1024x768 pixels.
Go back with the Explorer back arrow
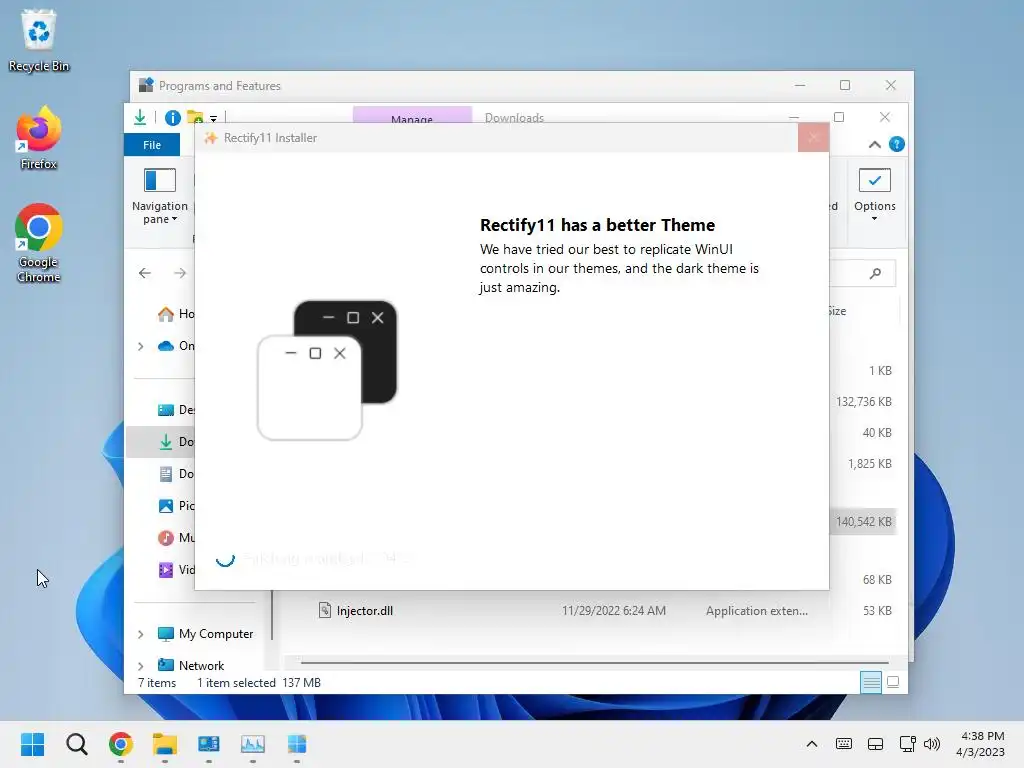(x=145, y=273)
